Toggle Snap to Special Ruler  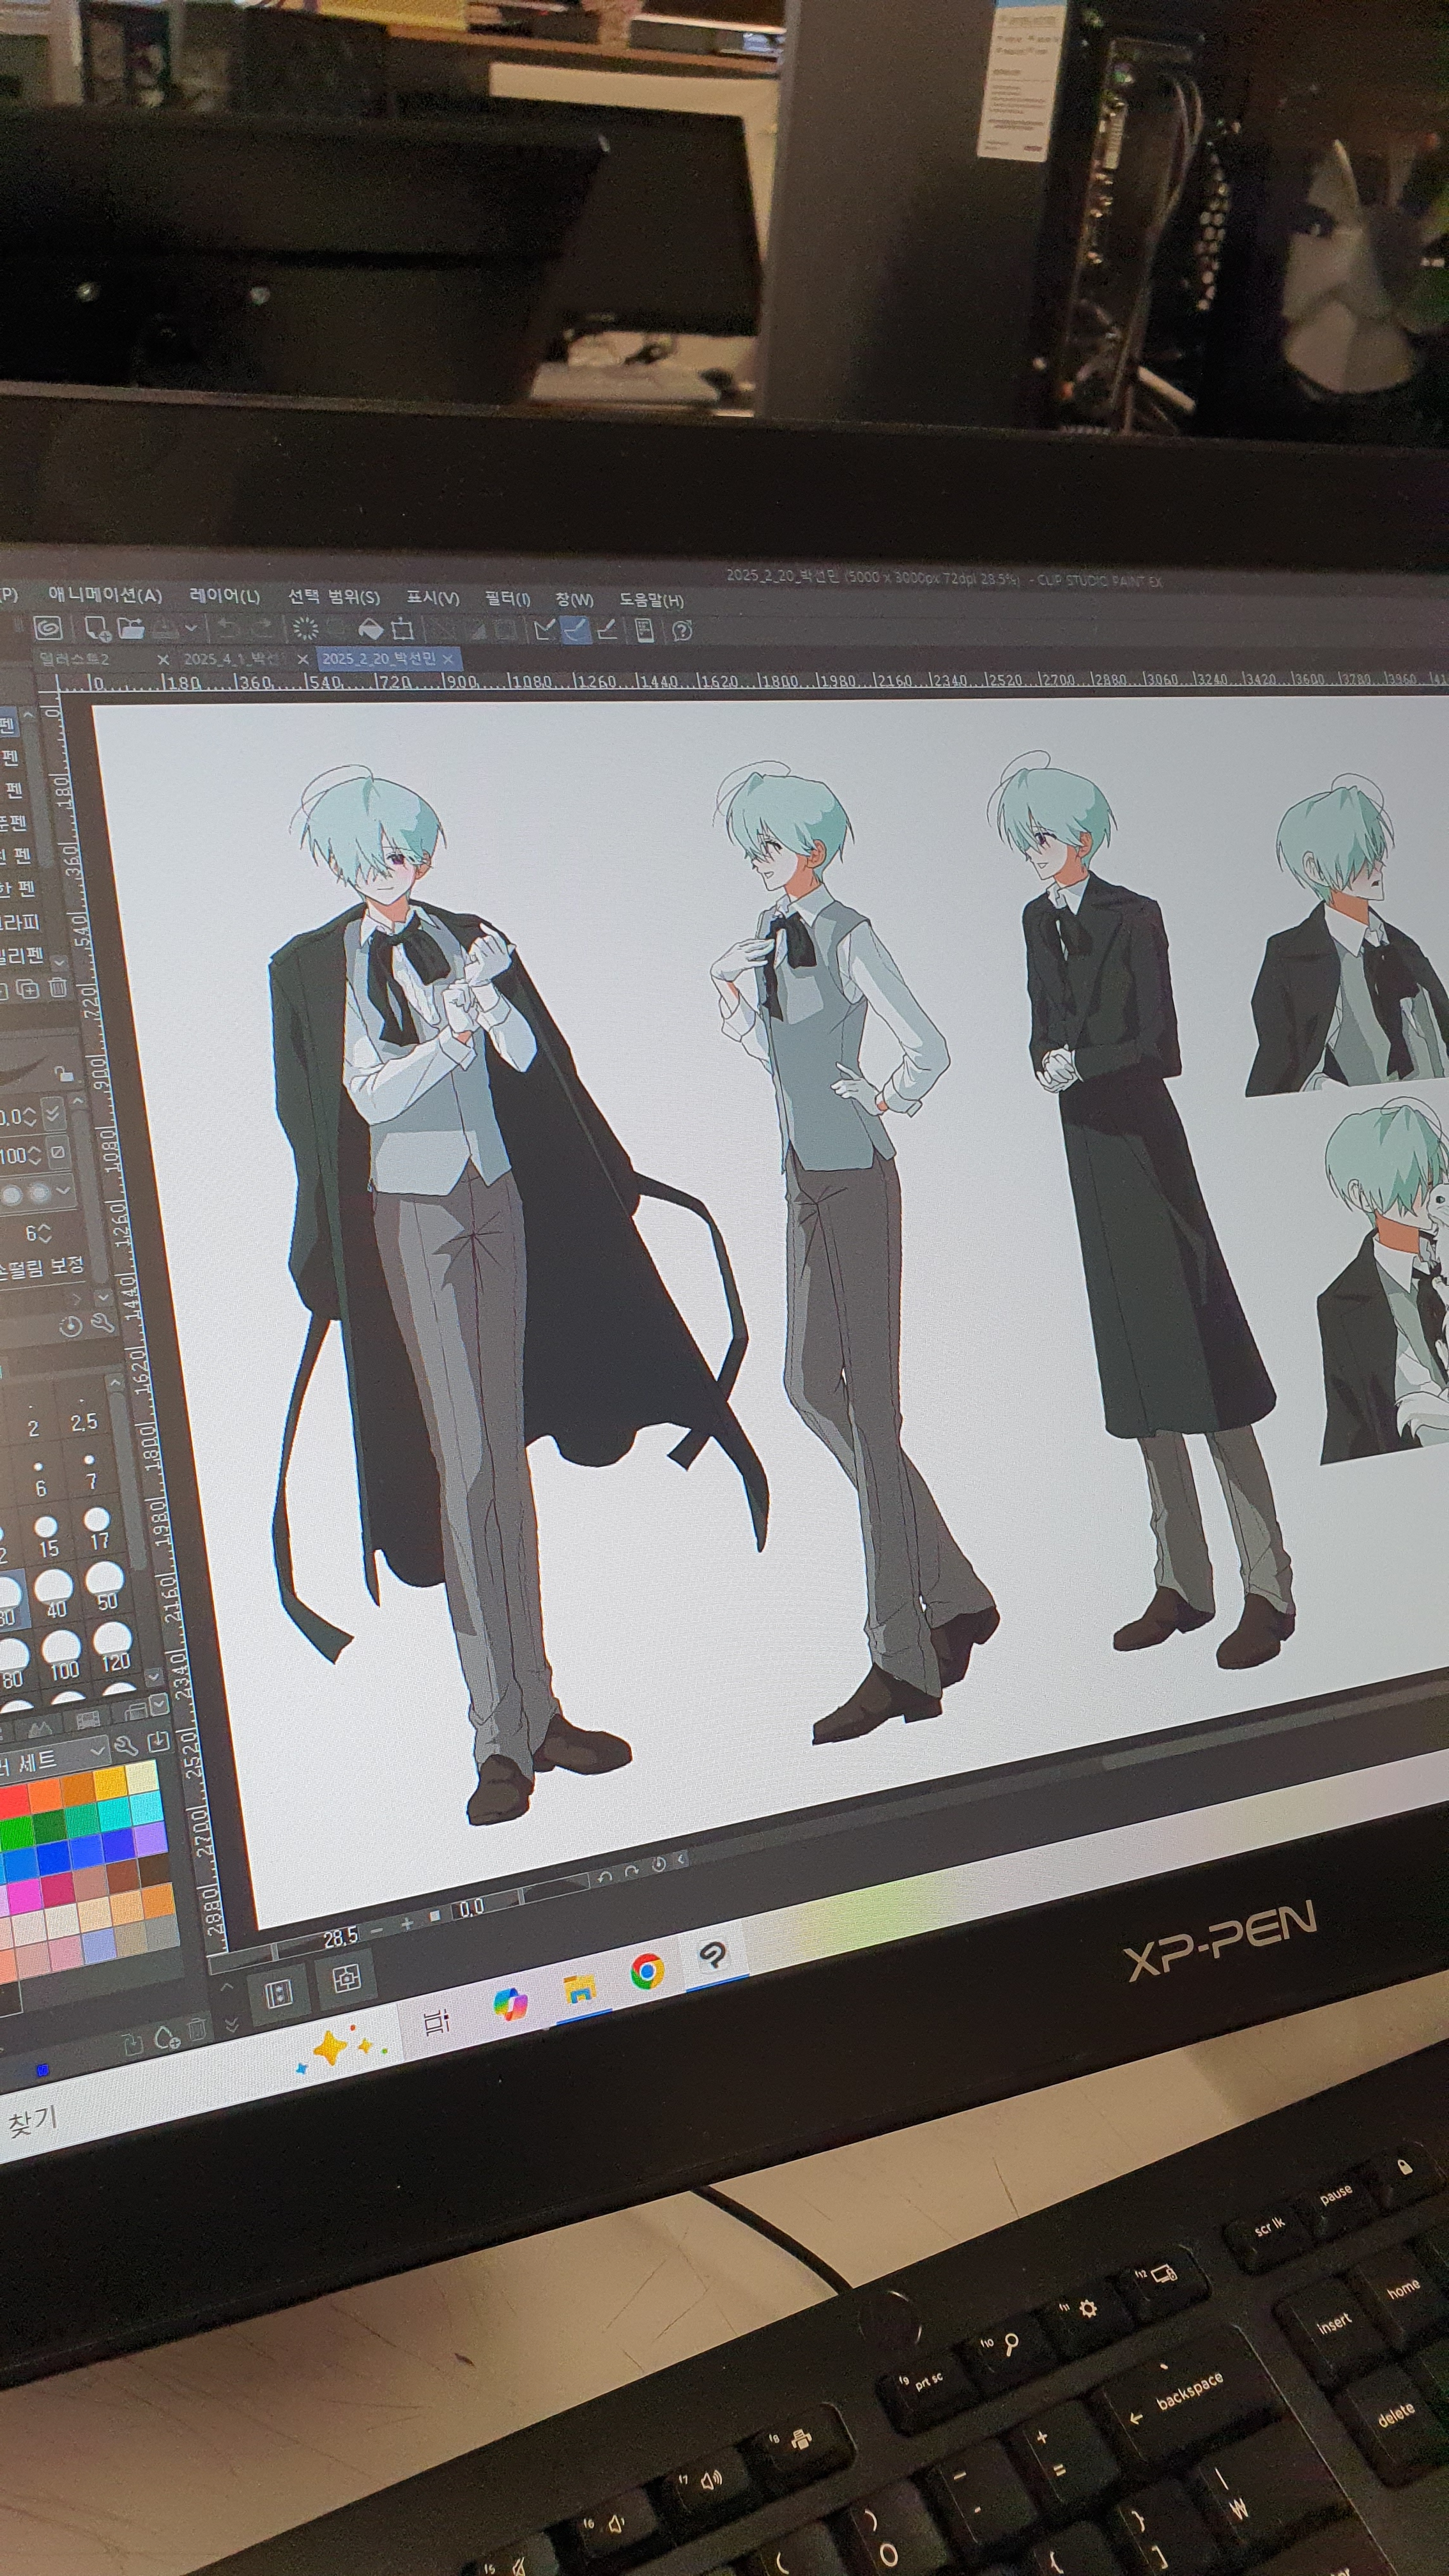(x=576, y=629)
